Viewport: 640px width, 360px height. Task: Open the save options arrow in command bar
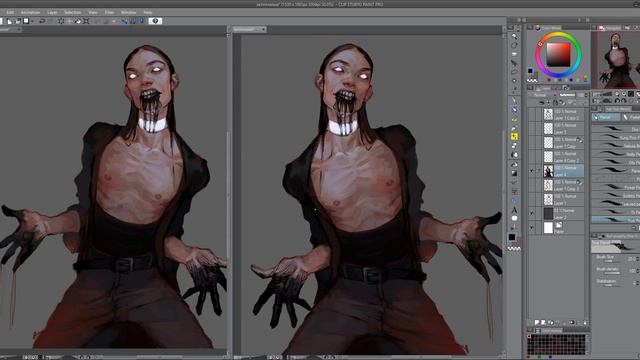(32, 21)
